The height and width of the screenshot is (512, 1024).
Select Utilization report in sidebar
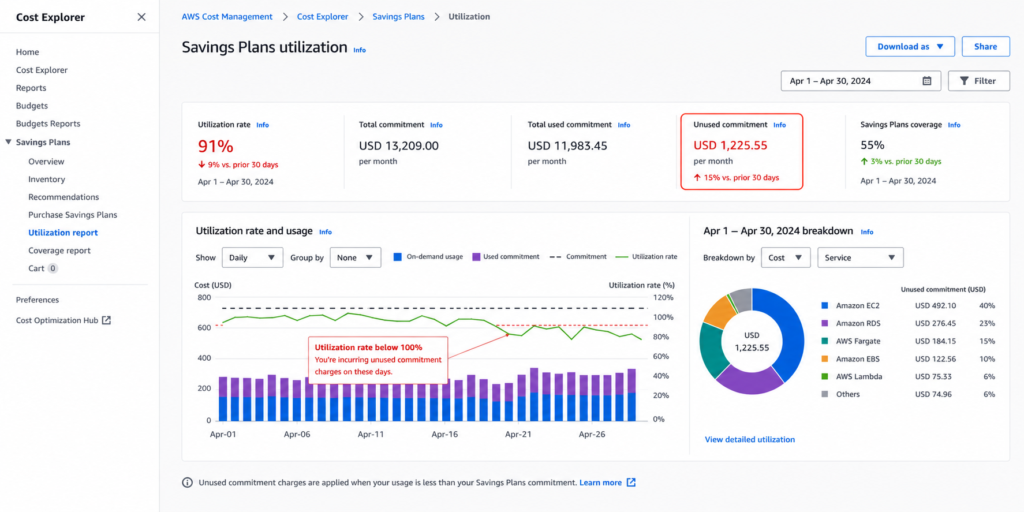(63, 232)
